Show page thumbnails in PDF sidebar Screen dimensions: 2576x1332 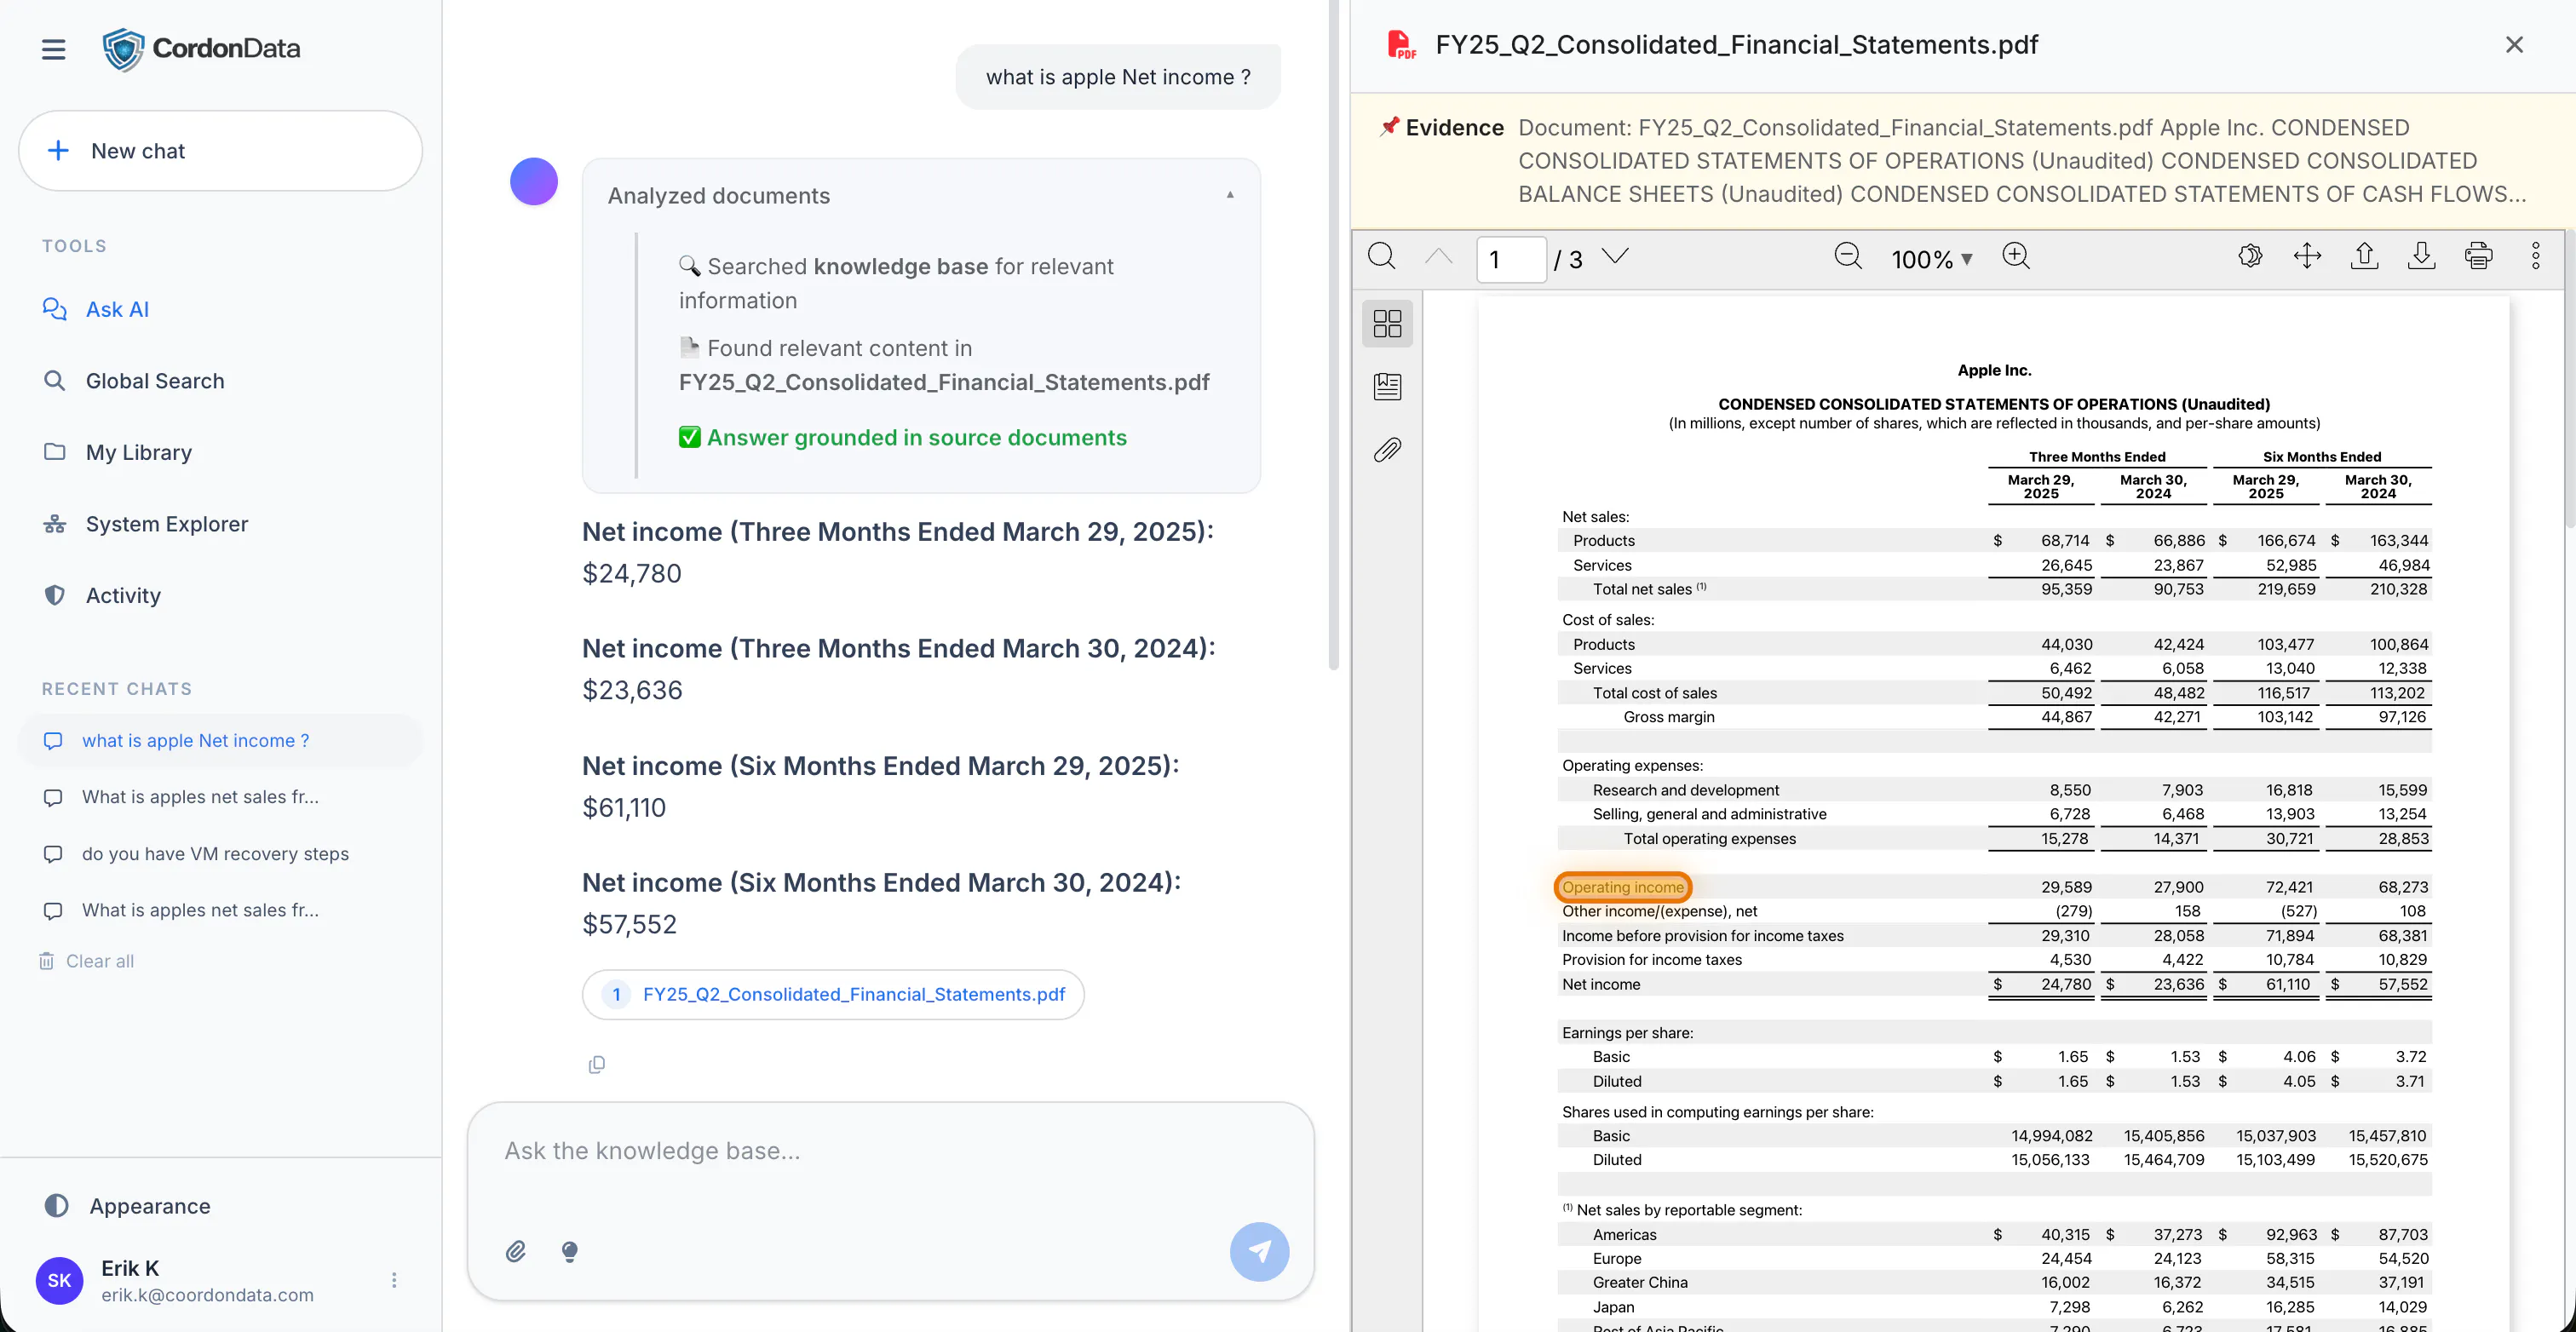(x=1387, y=323)
